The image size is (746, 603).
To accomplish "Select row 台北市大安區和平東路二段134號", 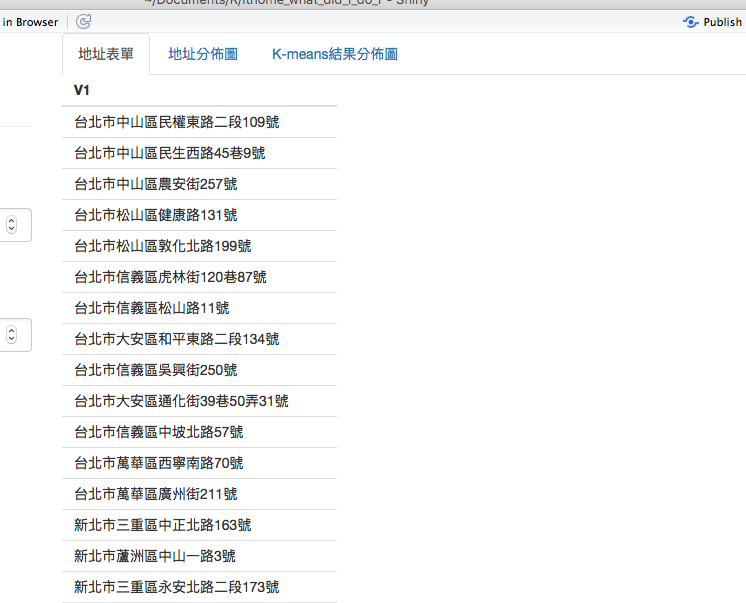I will point(199,339).
